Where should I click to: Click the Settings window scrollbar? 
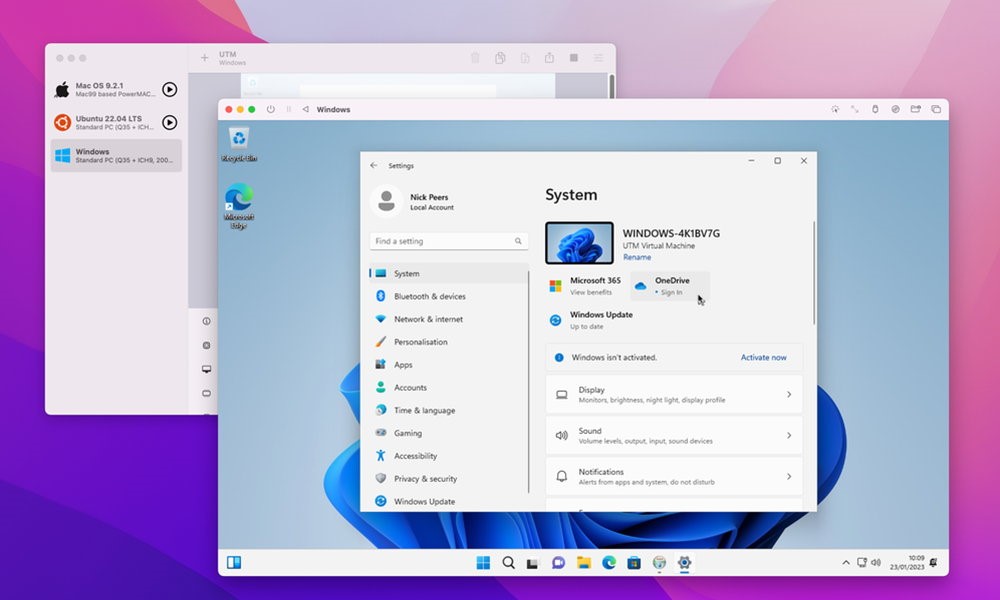pyautogui.click(x=813, y=274)
